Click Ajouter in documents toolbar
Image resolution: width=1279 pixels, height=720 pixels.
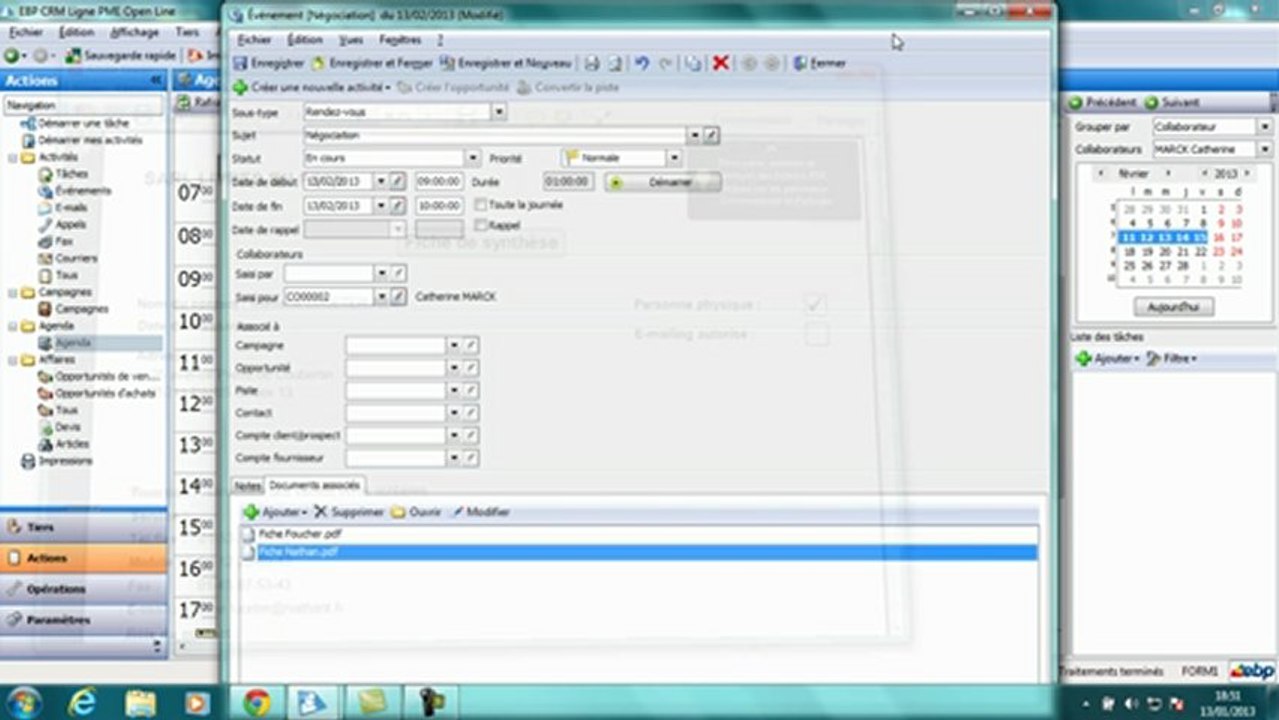pos(276,512)
